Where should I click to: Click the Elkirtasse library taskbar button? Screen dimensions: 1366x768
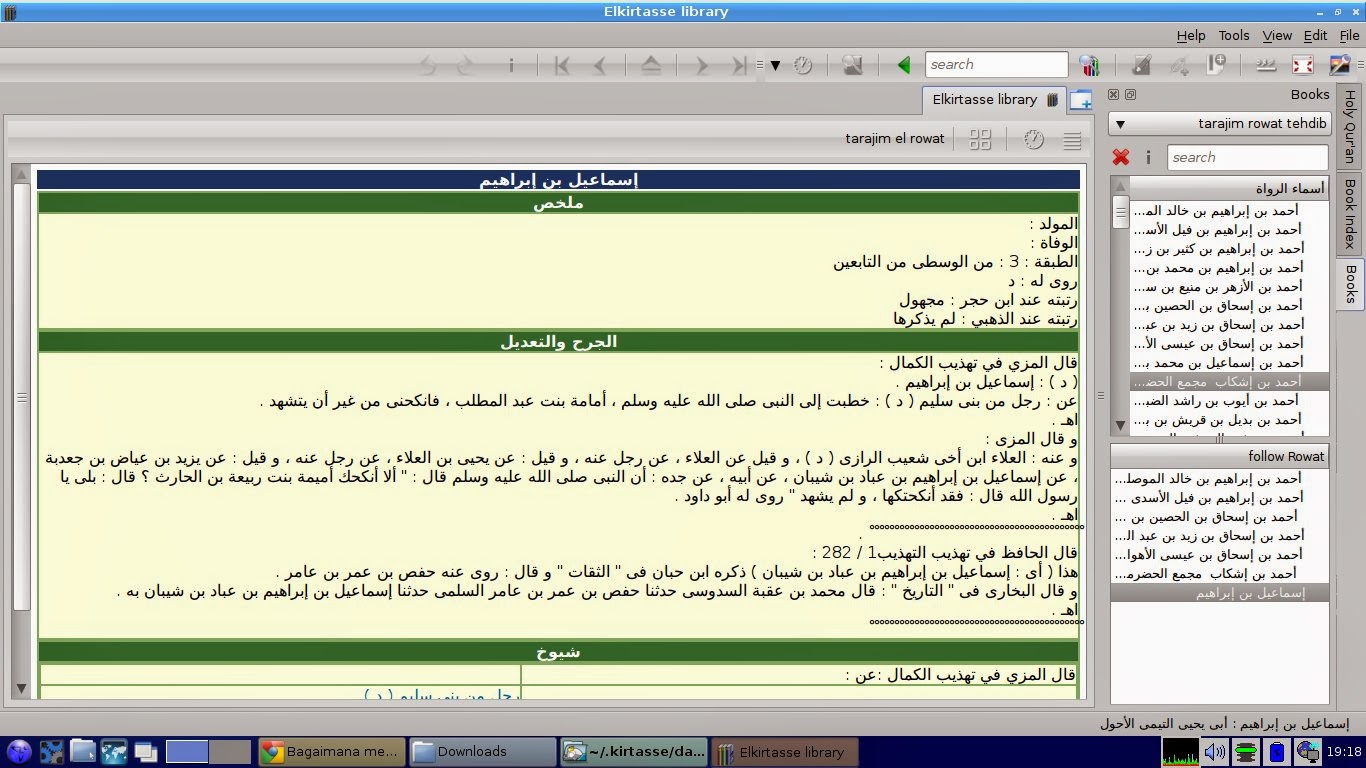(x=785, y=752)
